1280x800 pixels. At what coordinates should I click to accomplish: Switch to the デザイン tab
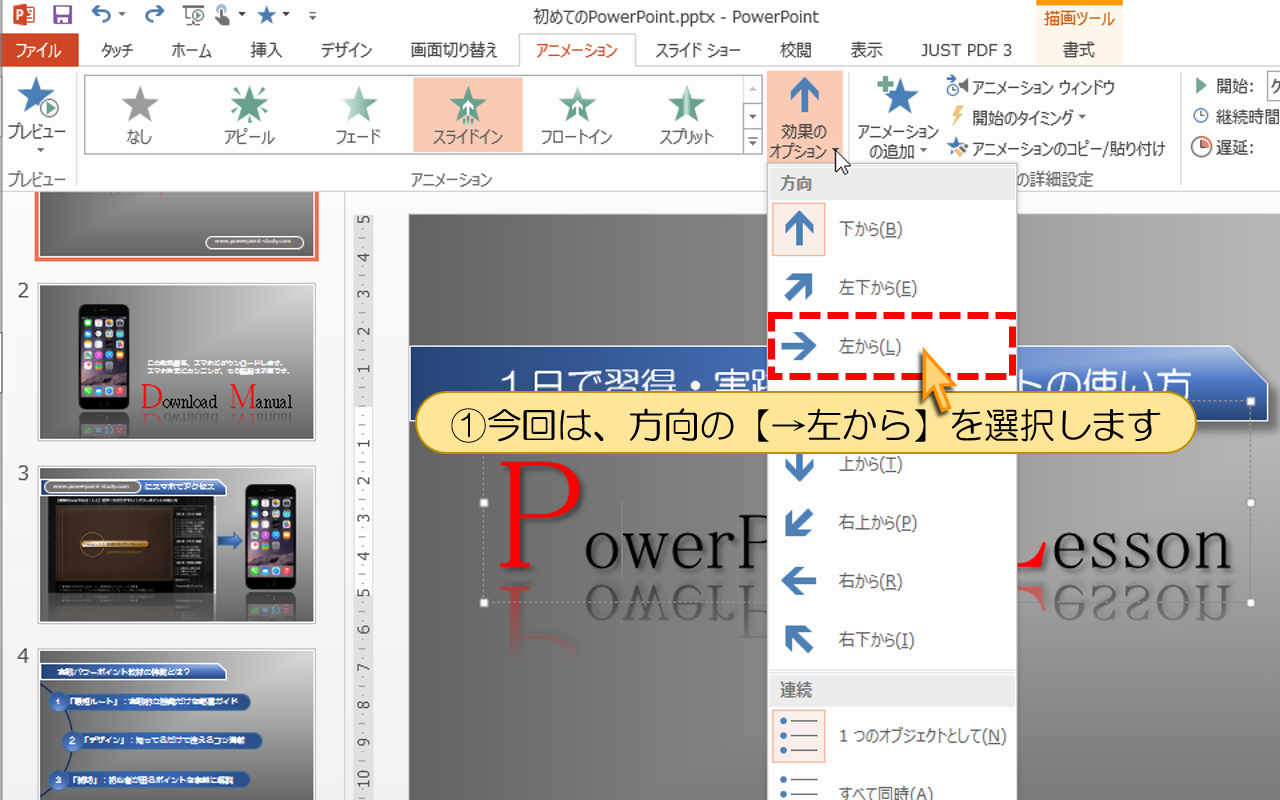coord(346,50)
